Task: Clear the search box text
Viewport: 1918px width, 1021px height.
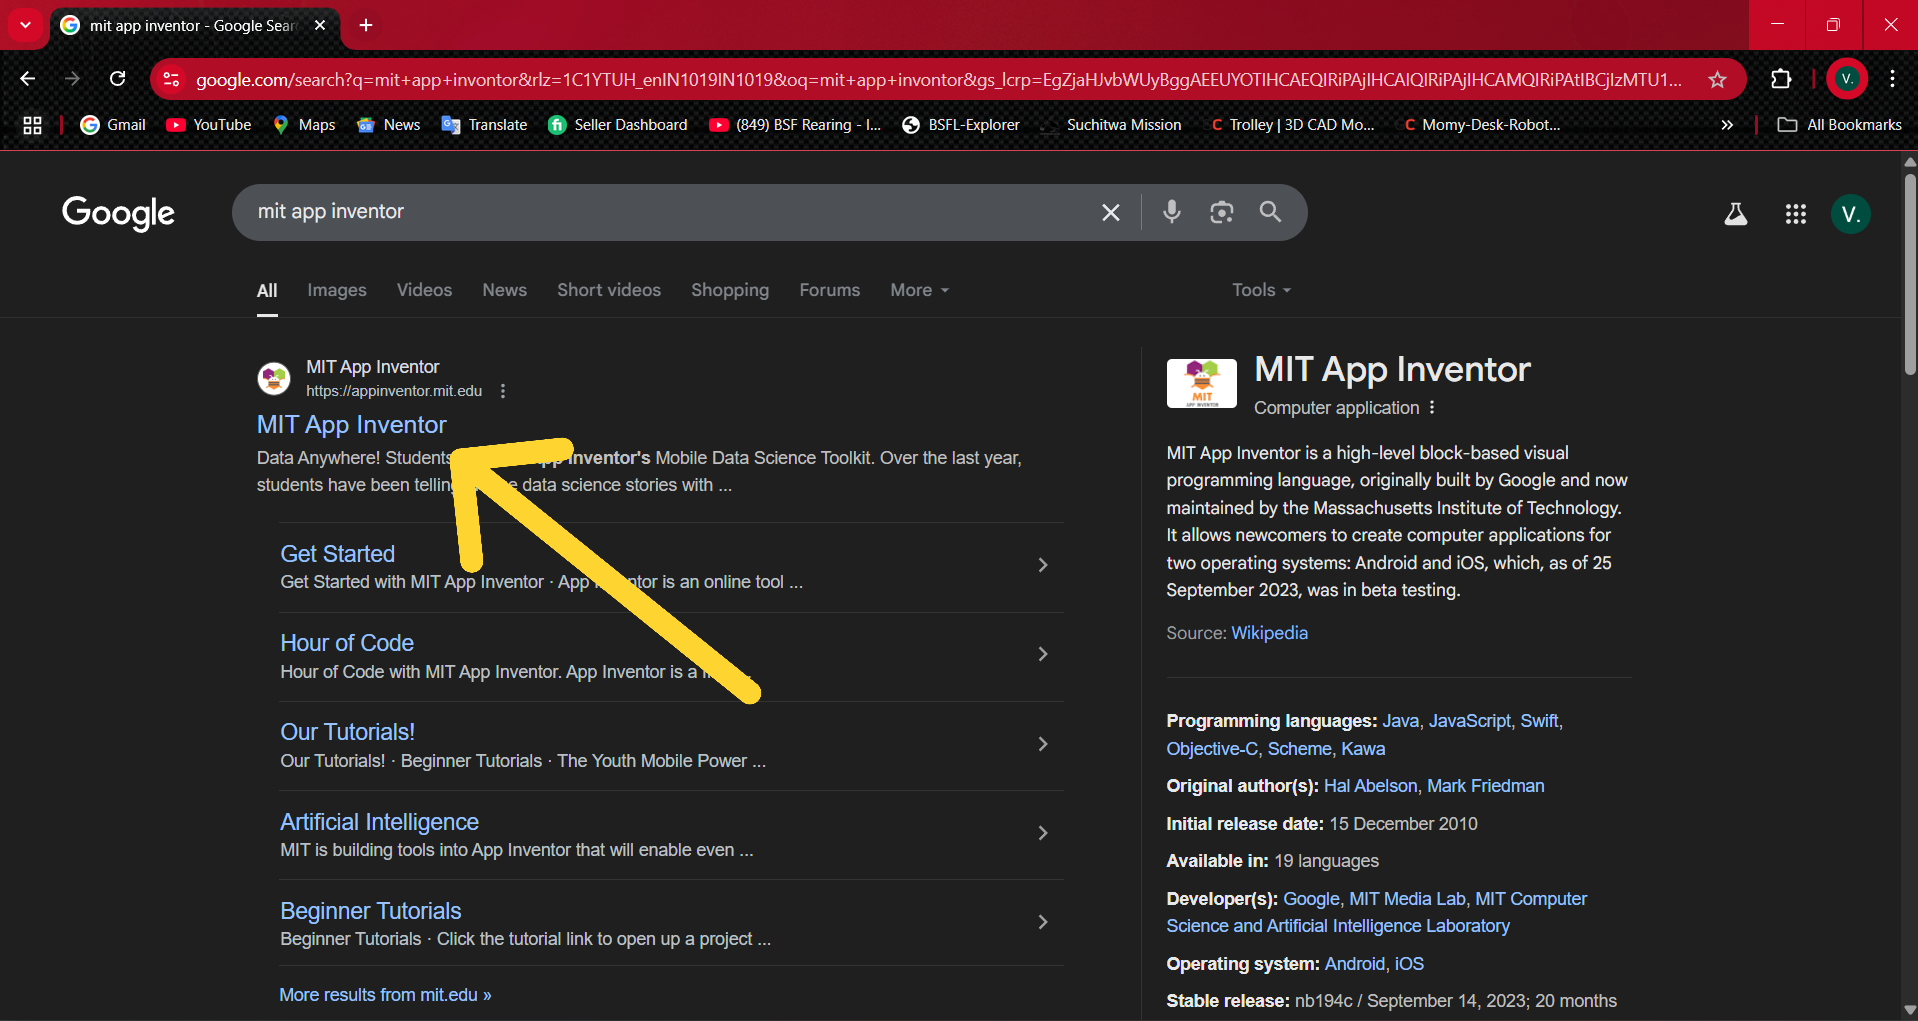Action: pyautogui.click(x=1110, y=212)
